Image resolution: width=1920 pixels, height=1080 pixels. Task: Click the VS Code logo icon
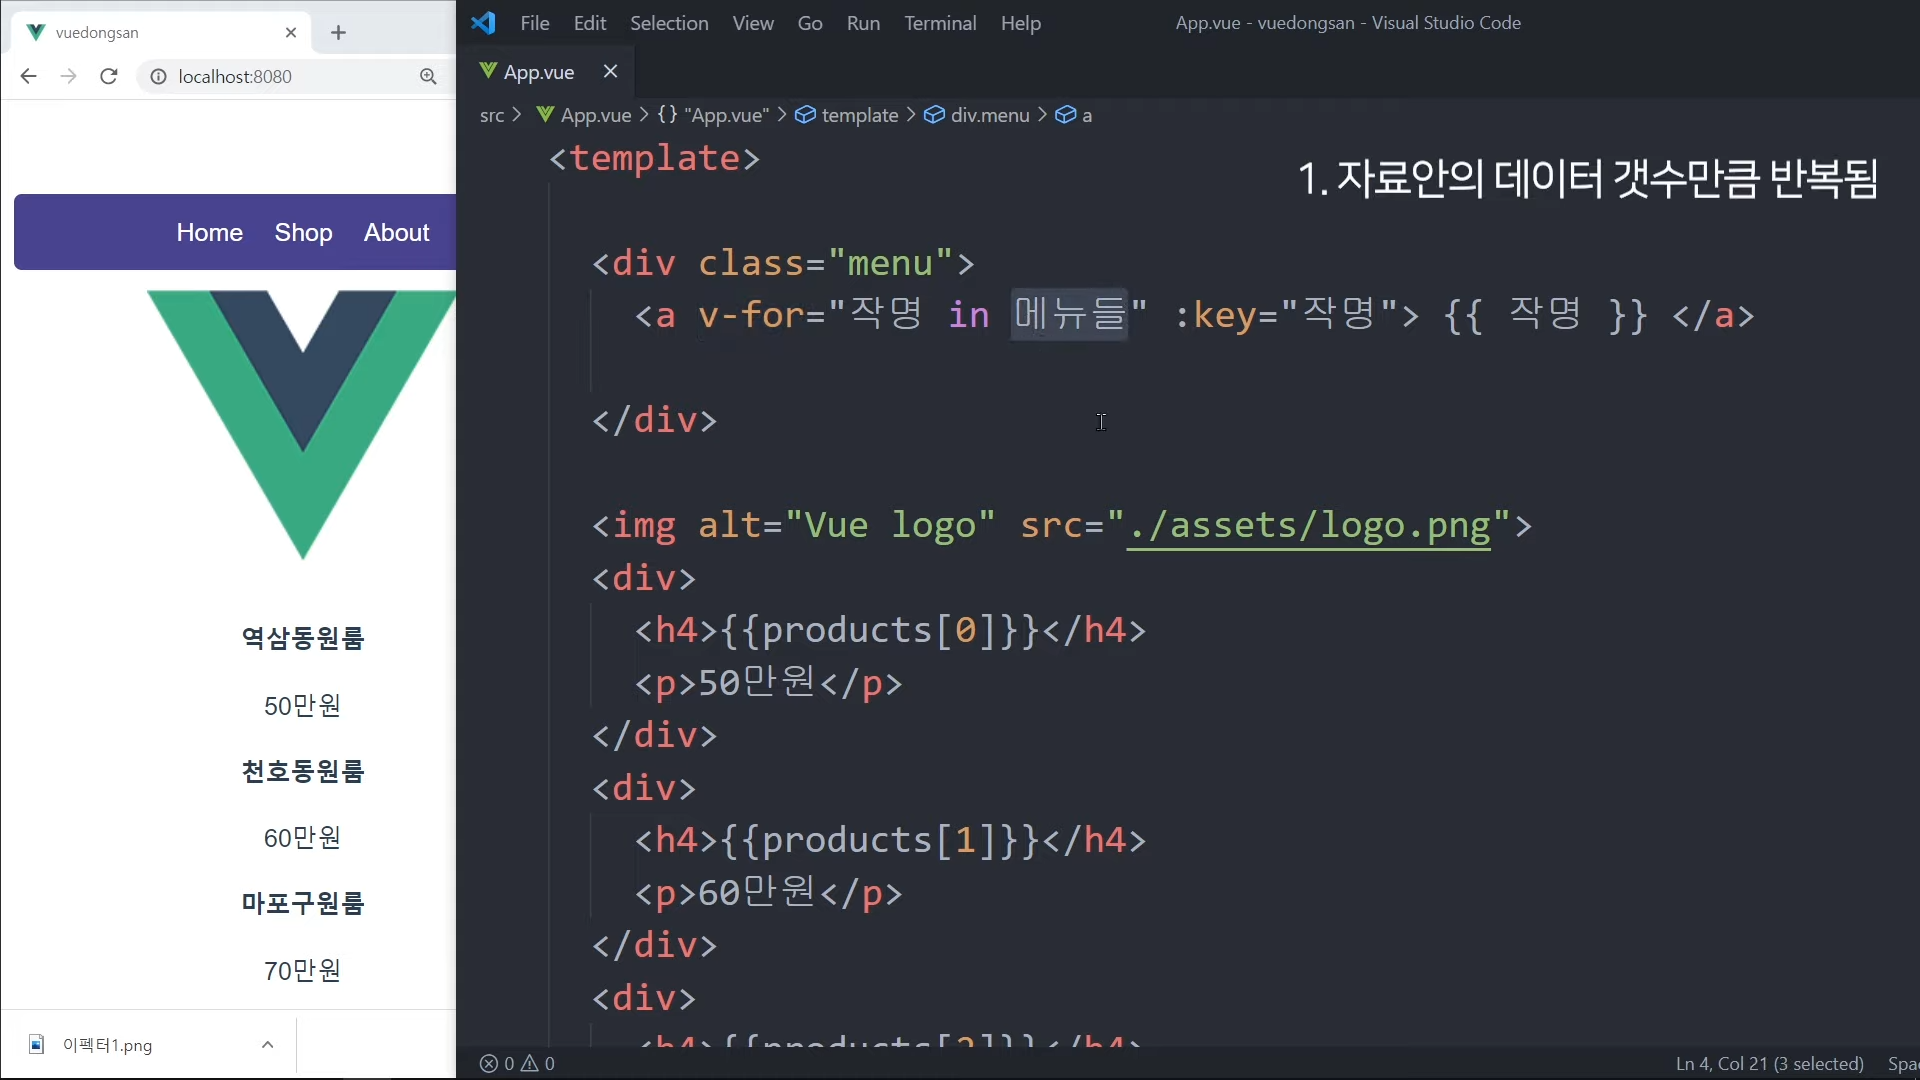click(x=484, y=22)
